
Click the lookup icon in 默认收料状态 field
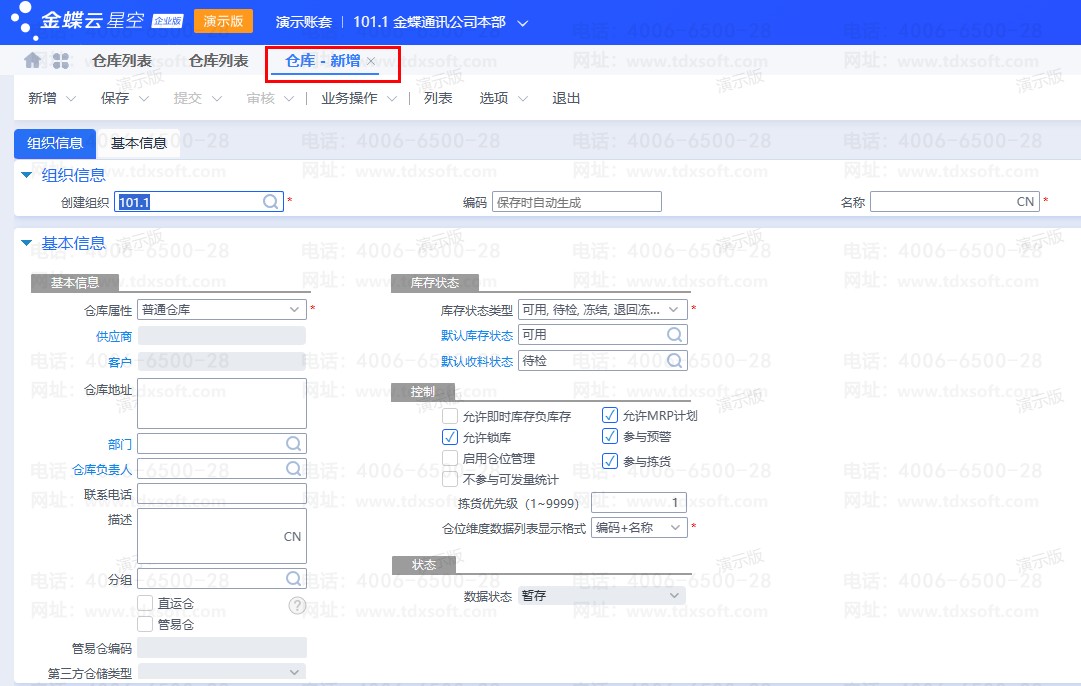pos(675,360)
